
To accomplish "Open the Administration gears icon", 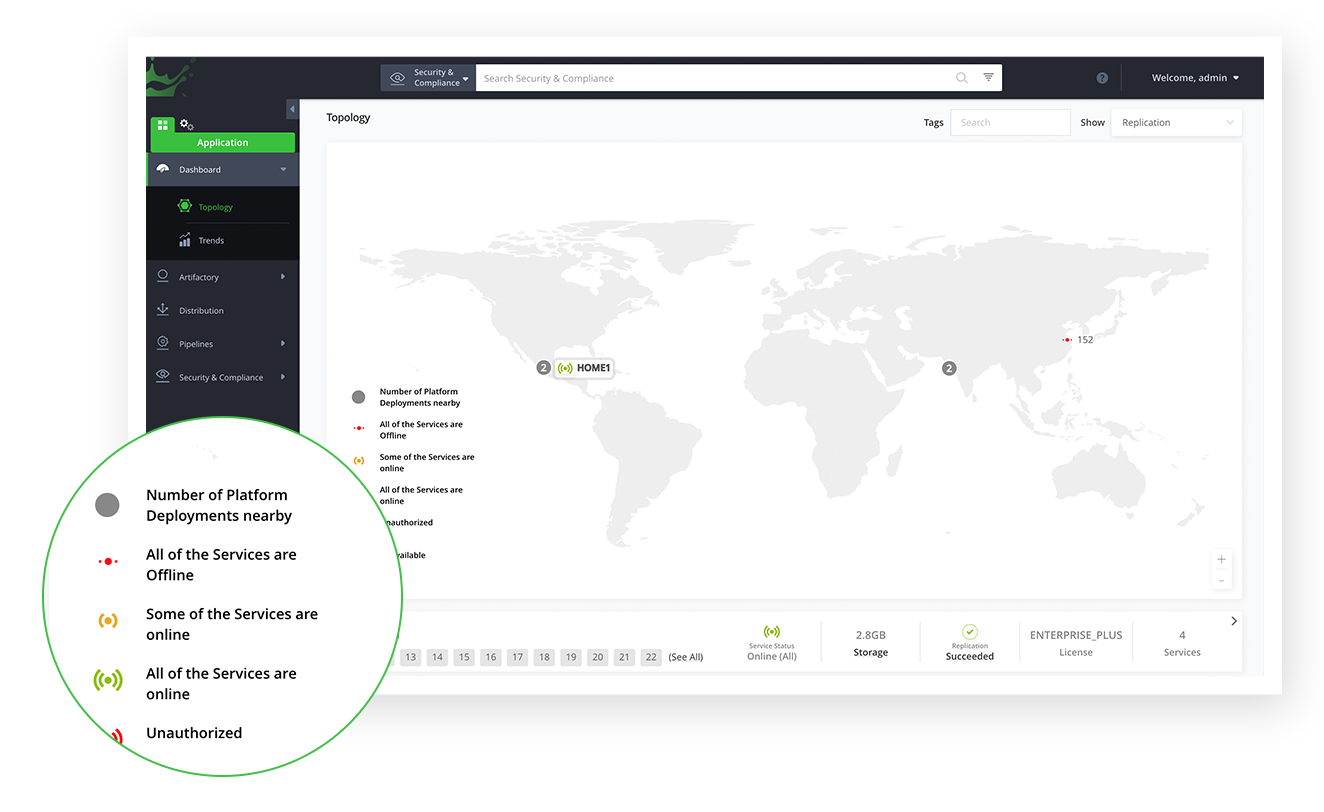I will coord(186,125).
